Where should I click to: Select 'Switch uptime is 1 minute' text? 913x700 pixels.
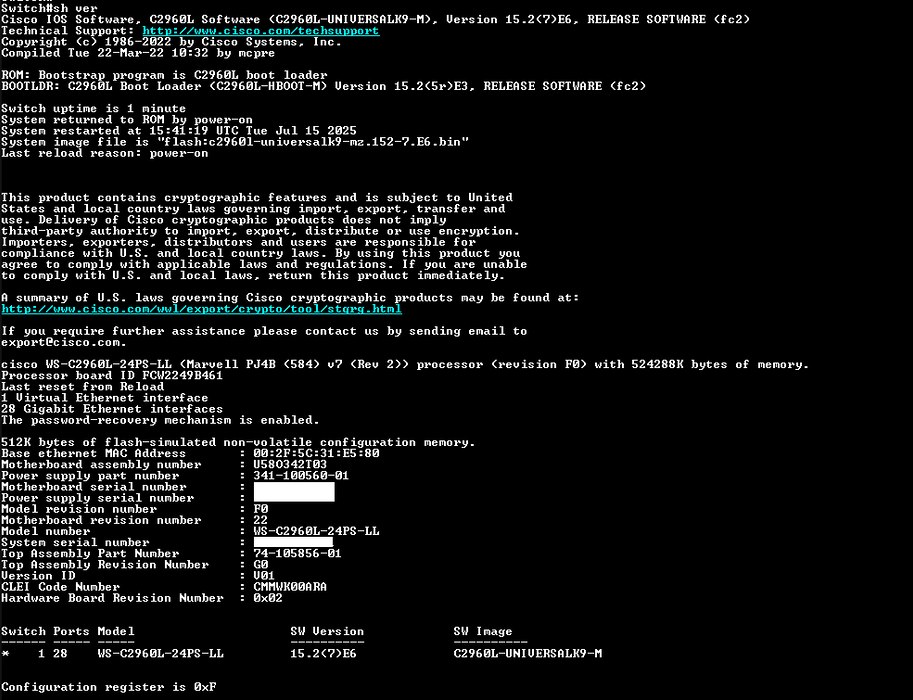(94, 108)
